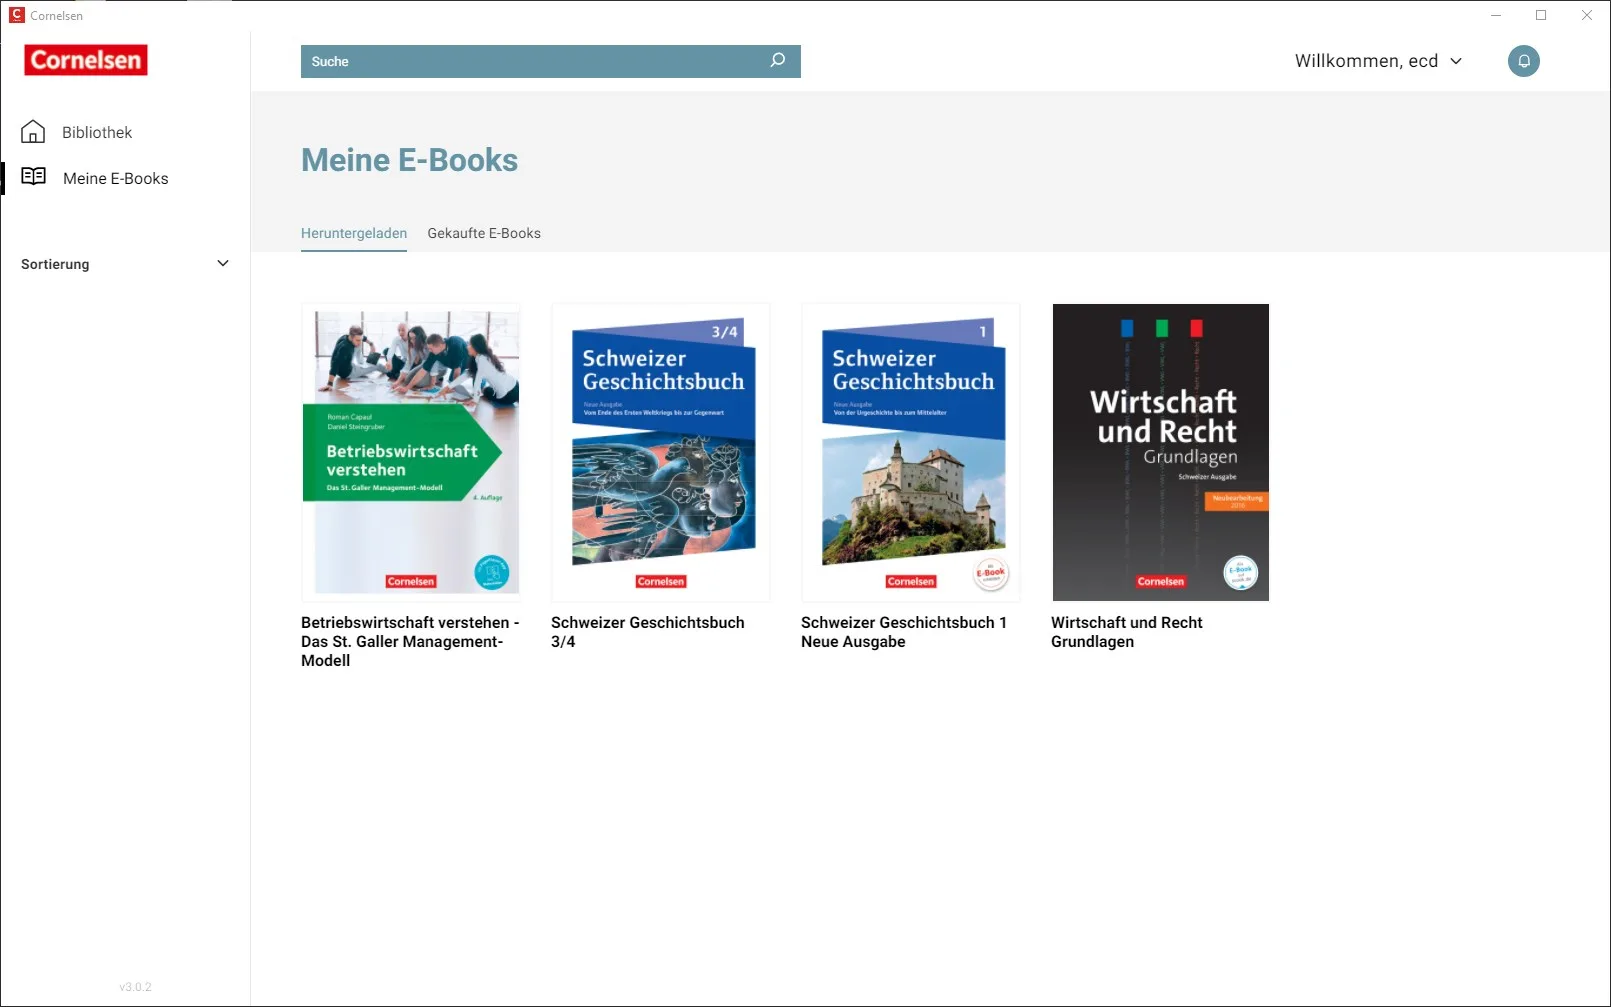Open the Willkommen, ecd user dropdown
The height and width of the screenshot is (1007, 1611).
pyautogui.click(x=1379, y=61)
